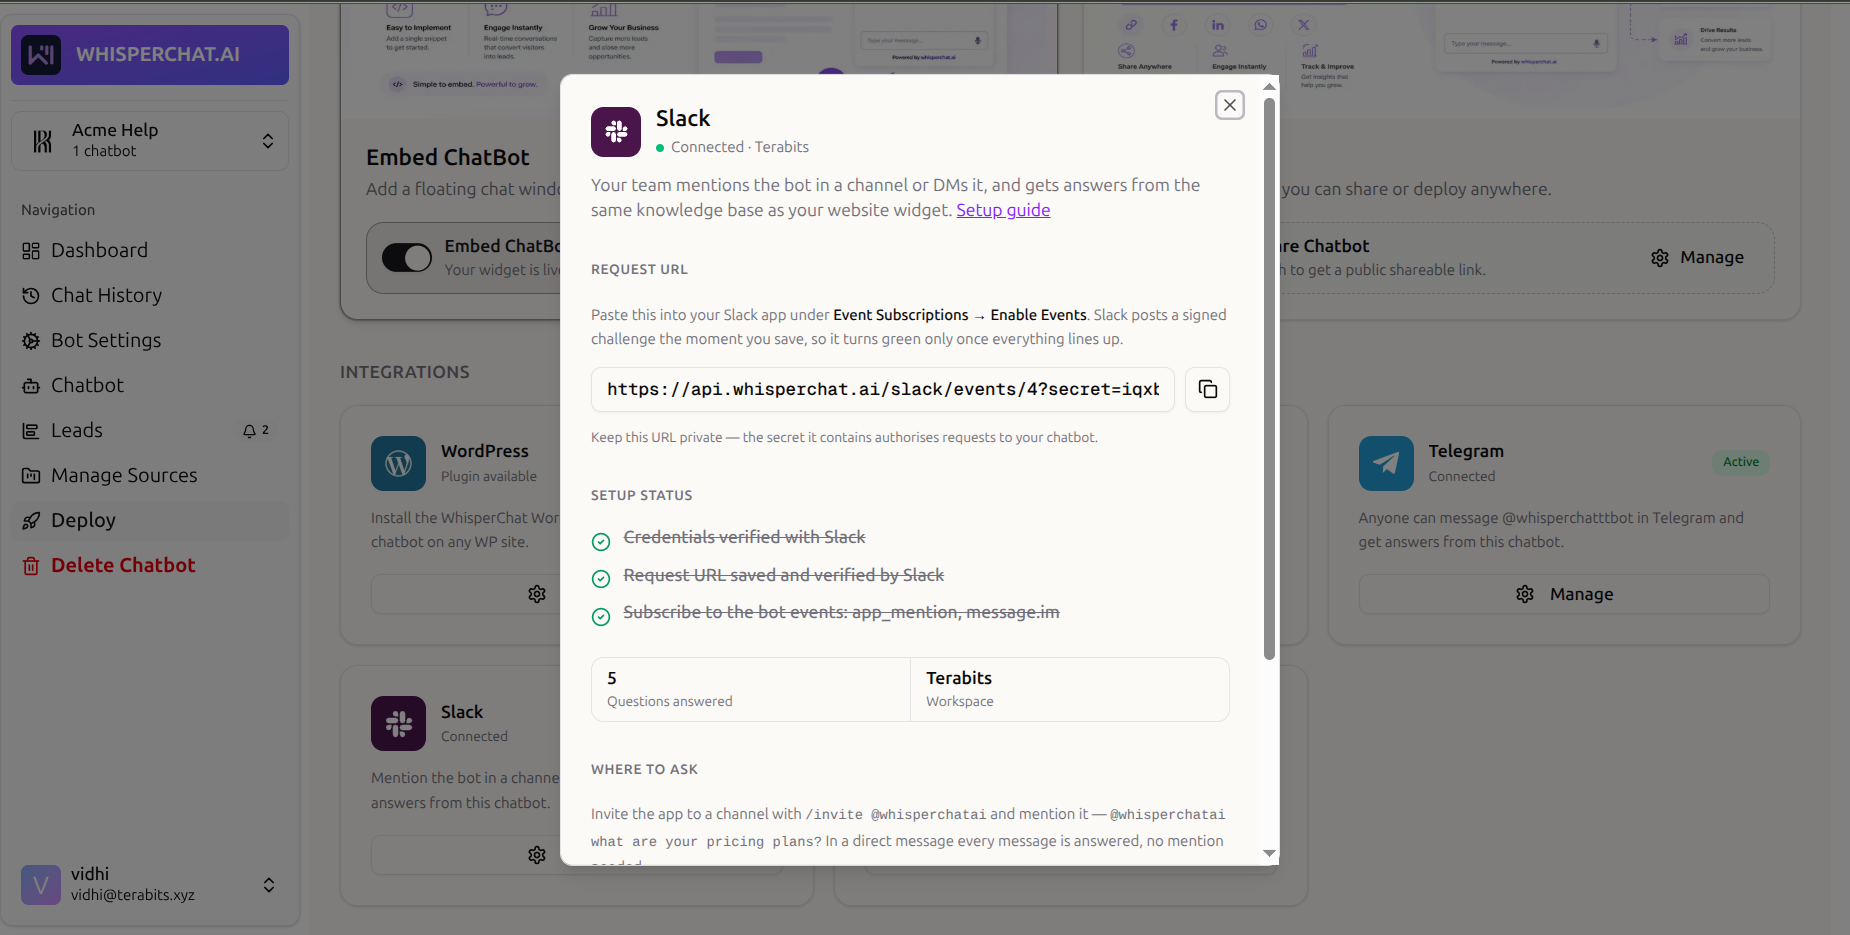
Task: Open the Acme Help workspace switcher
Action: click(150, 141)
